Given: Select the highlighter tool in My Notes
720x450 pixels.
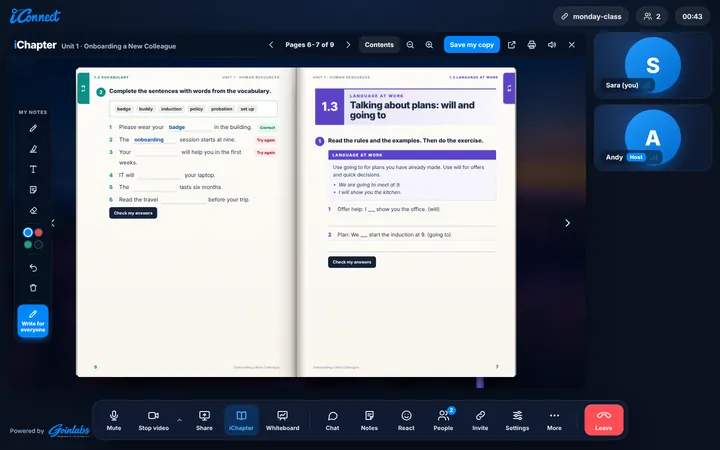Looking at the screenshot, I should coord(33,149).
